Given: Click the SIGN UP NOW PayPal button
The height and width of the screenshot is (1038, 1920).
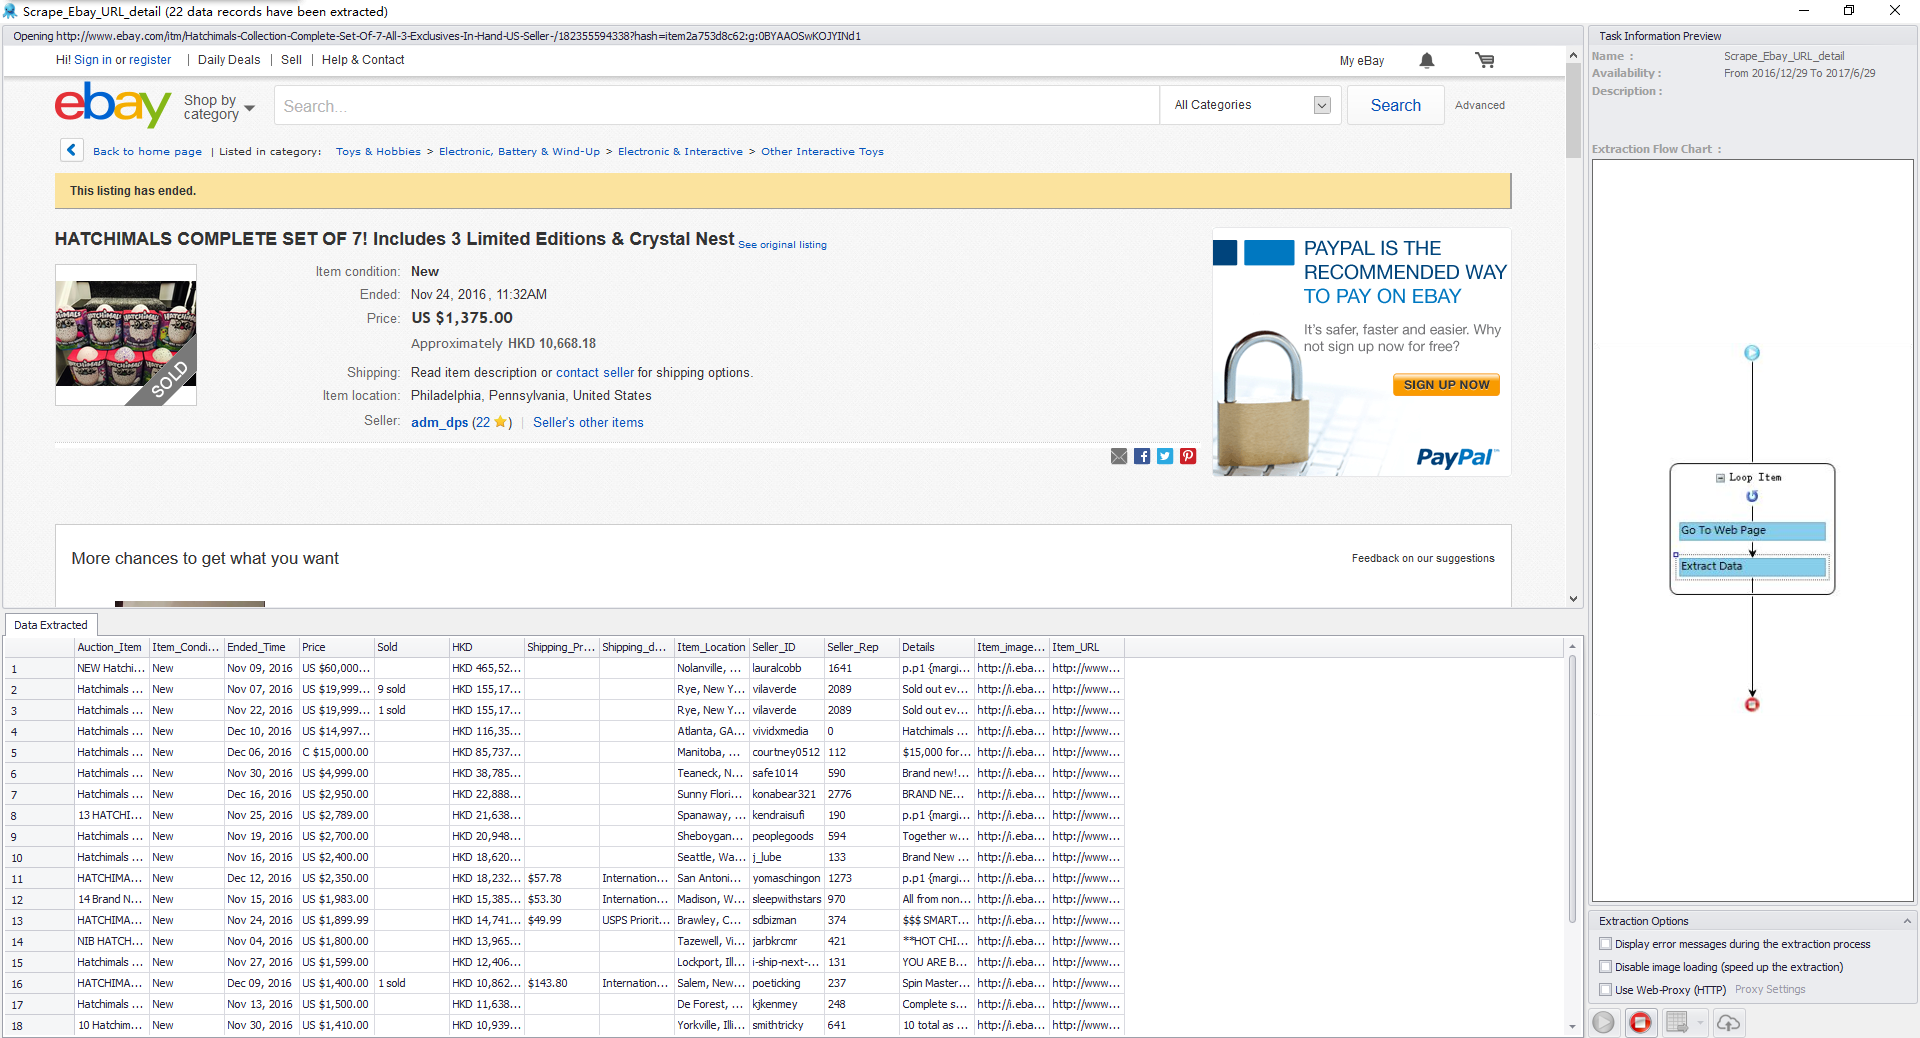Looking at the screenshot, I should (x=1445, y=384).
